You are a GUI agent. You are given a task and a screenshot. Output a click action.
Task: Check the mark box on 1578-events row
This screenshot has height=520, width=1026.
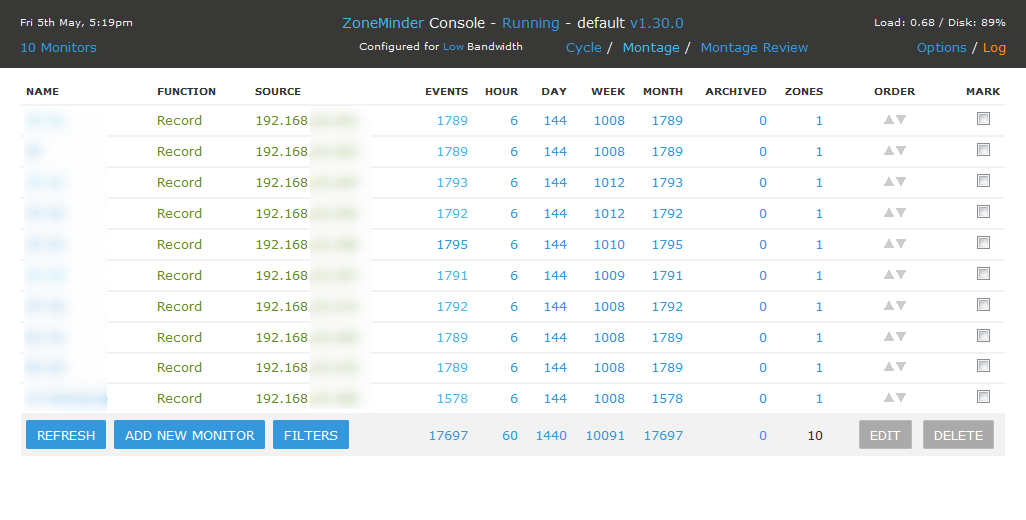point(983,397)
